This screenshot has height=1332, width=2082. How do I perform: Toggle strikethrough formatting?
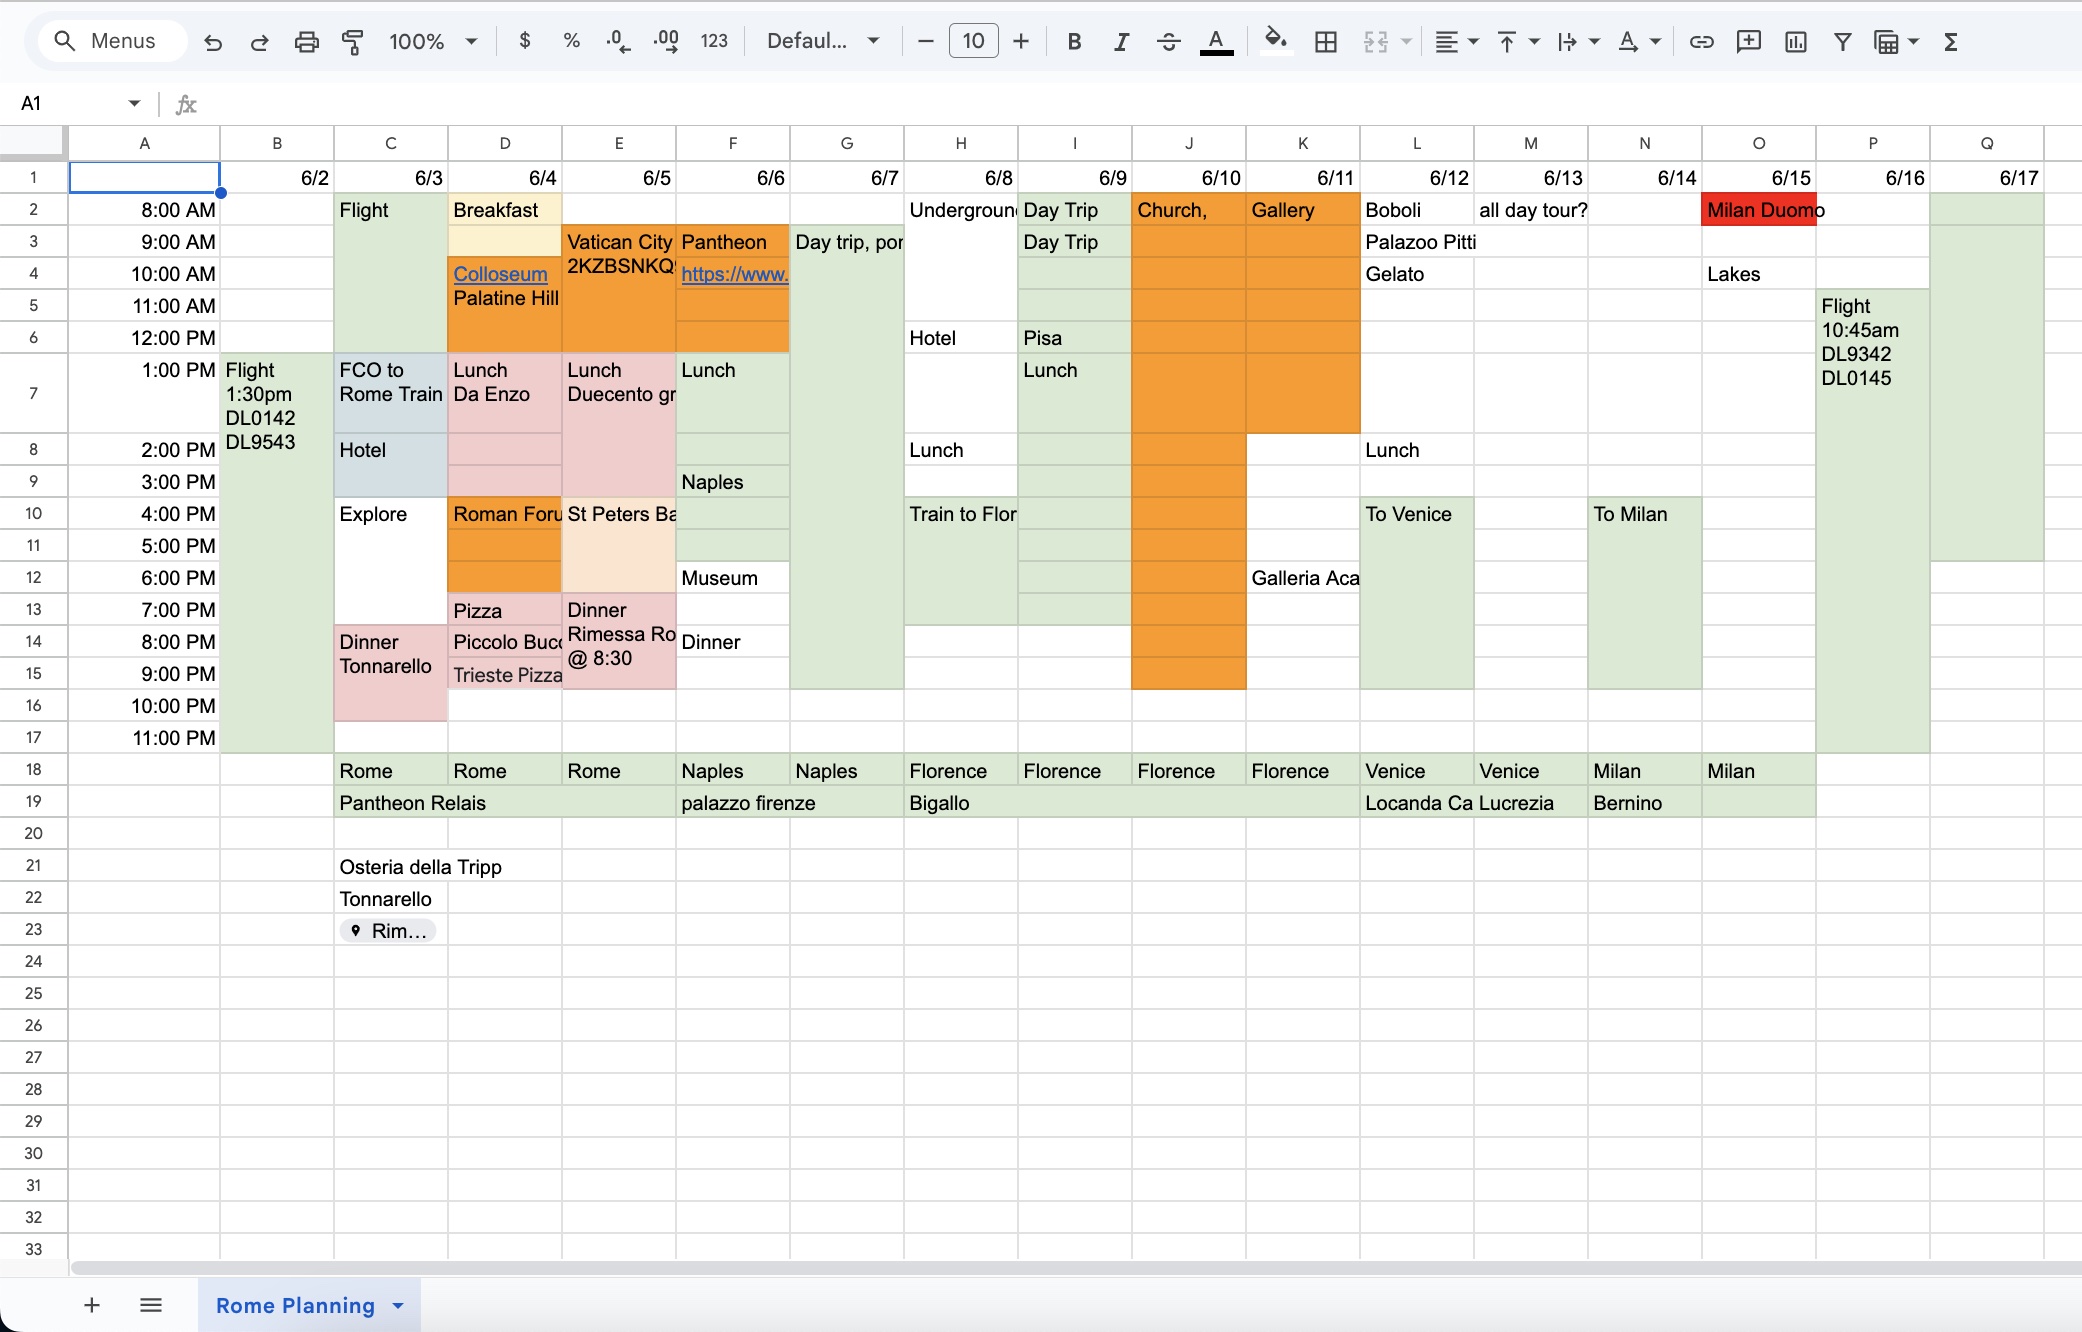pyautogui.click(x=1168, y=42)
